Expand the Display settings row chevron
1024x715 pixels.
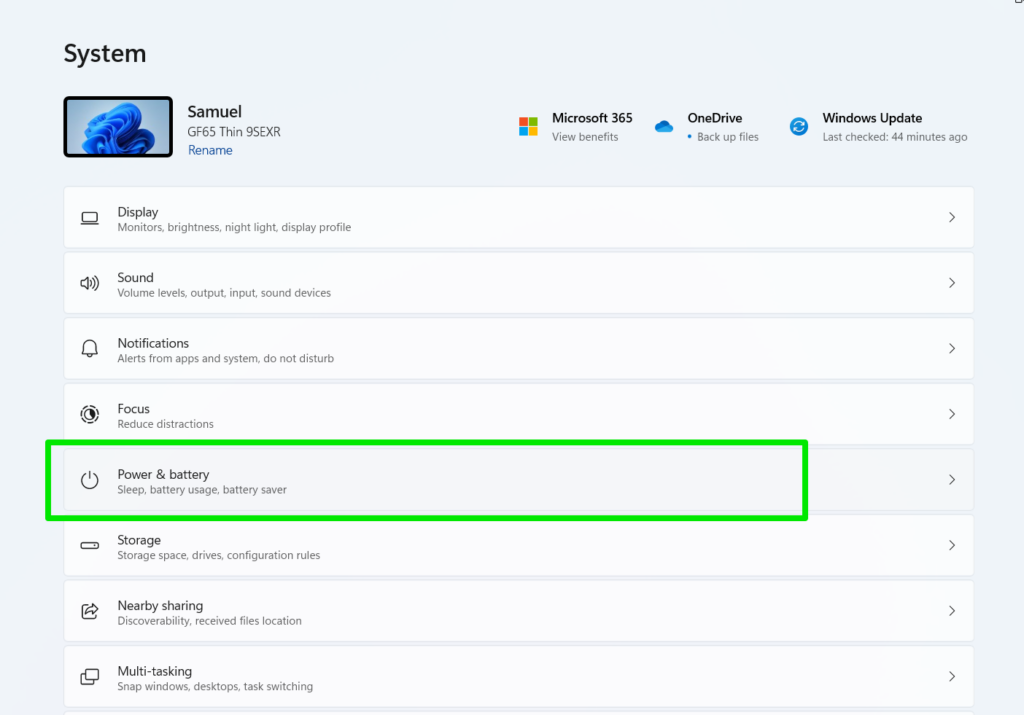[x=951, y=218]
